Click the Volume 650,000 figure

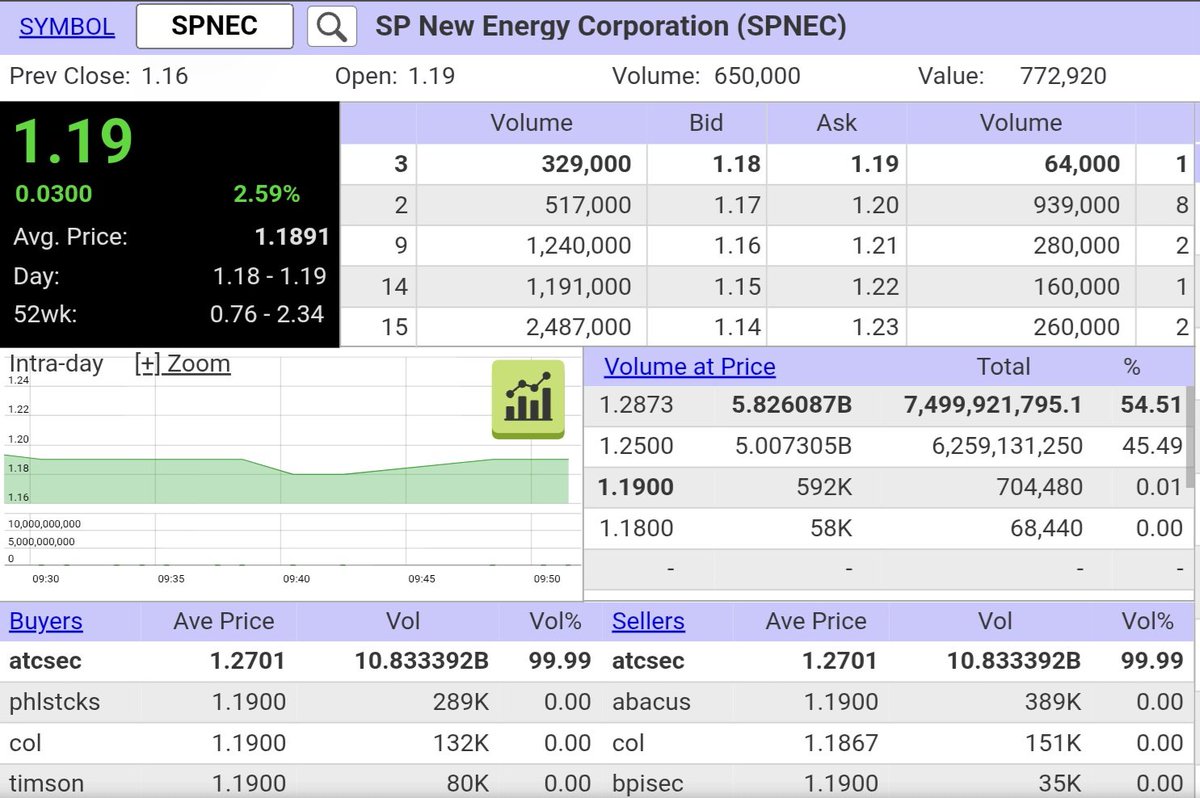click(x=757, y=76)
